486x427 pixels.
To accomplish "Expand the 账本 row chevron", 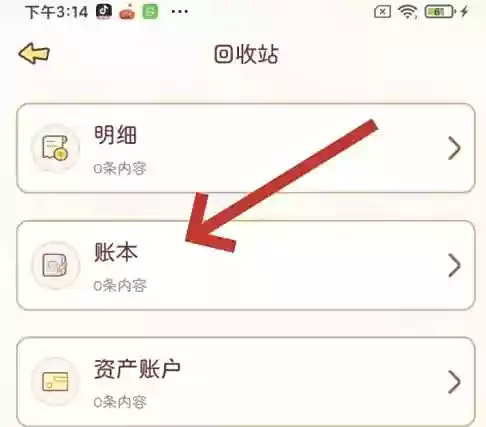I will pyautogui.click(x=454, y=265).
